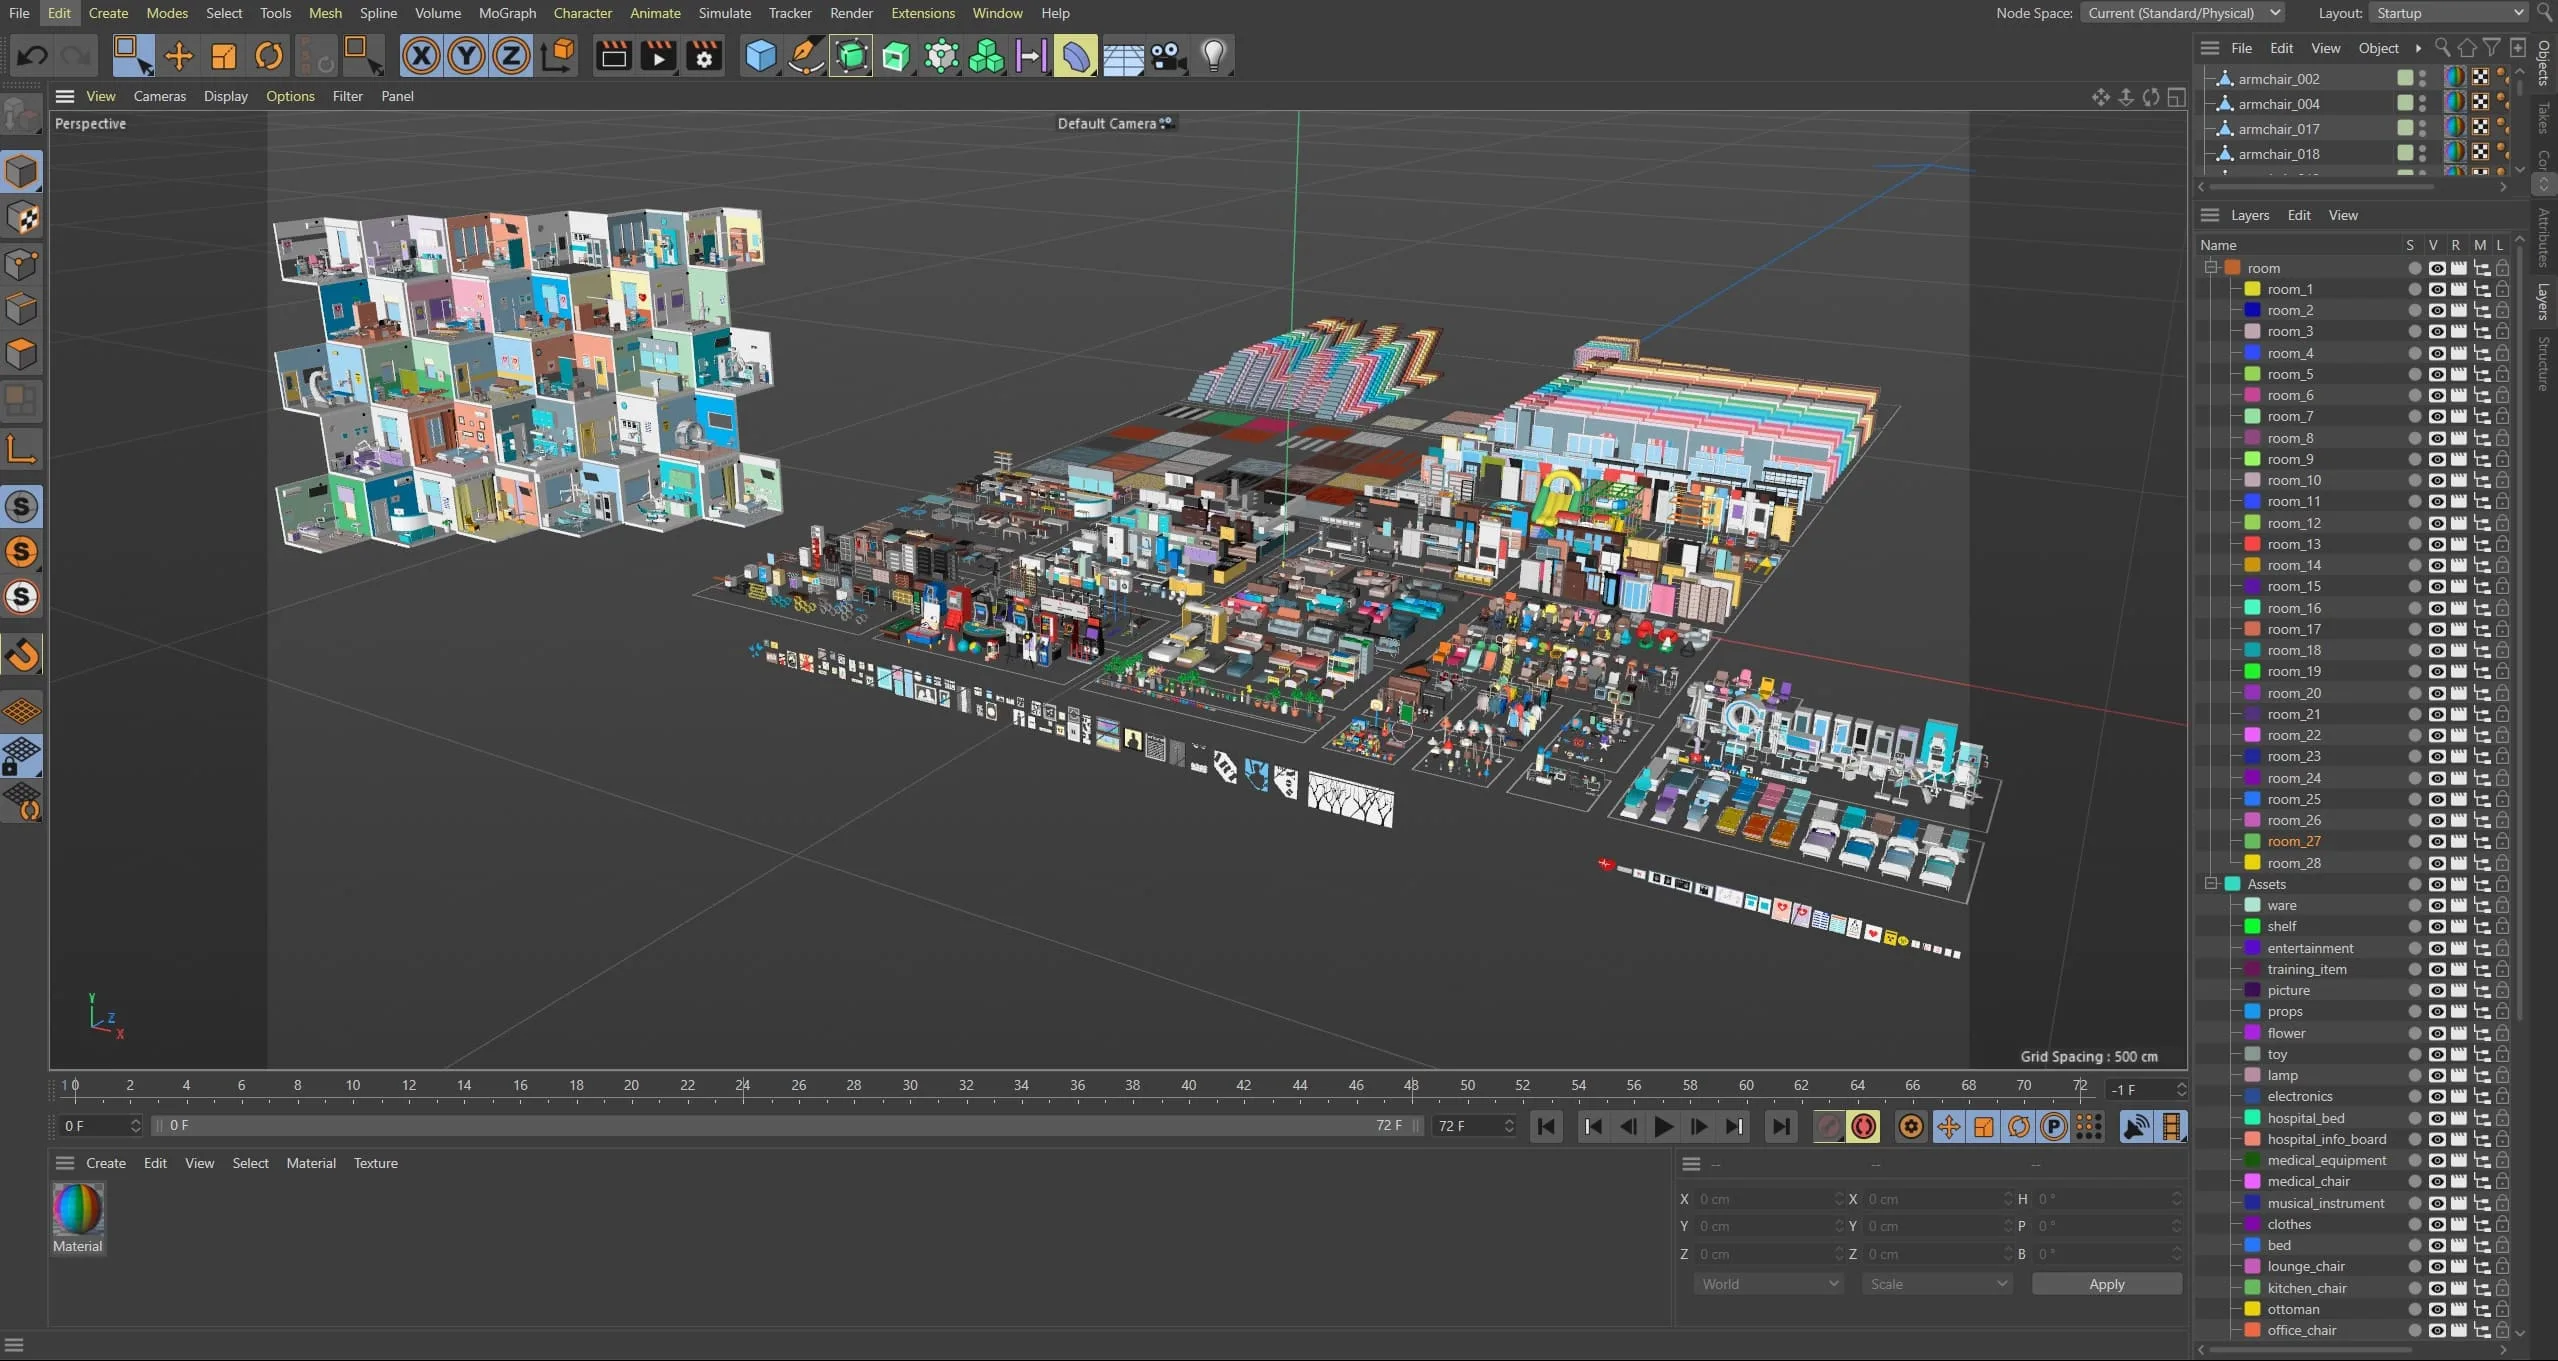2558x1361 pixels.
Task: Select the Material thumbnail
Action: click(x=78, y=1209)
